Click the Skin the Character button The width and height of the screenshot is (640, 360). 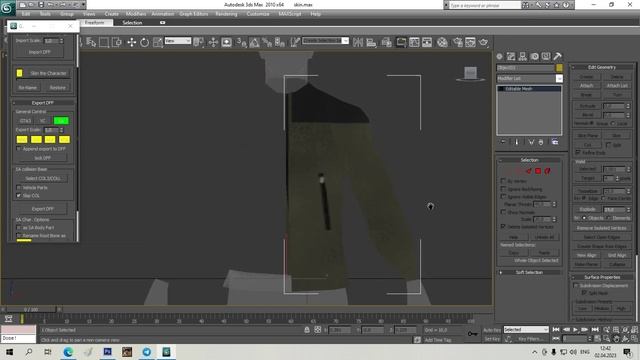[x=48, y=73]
